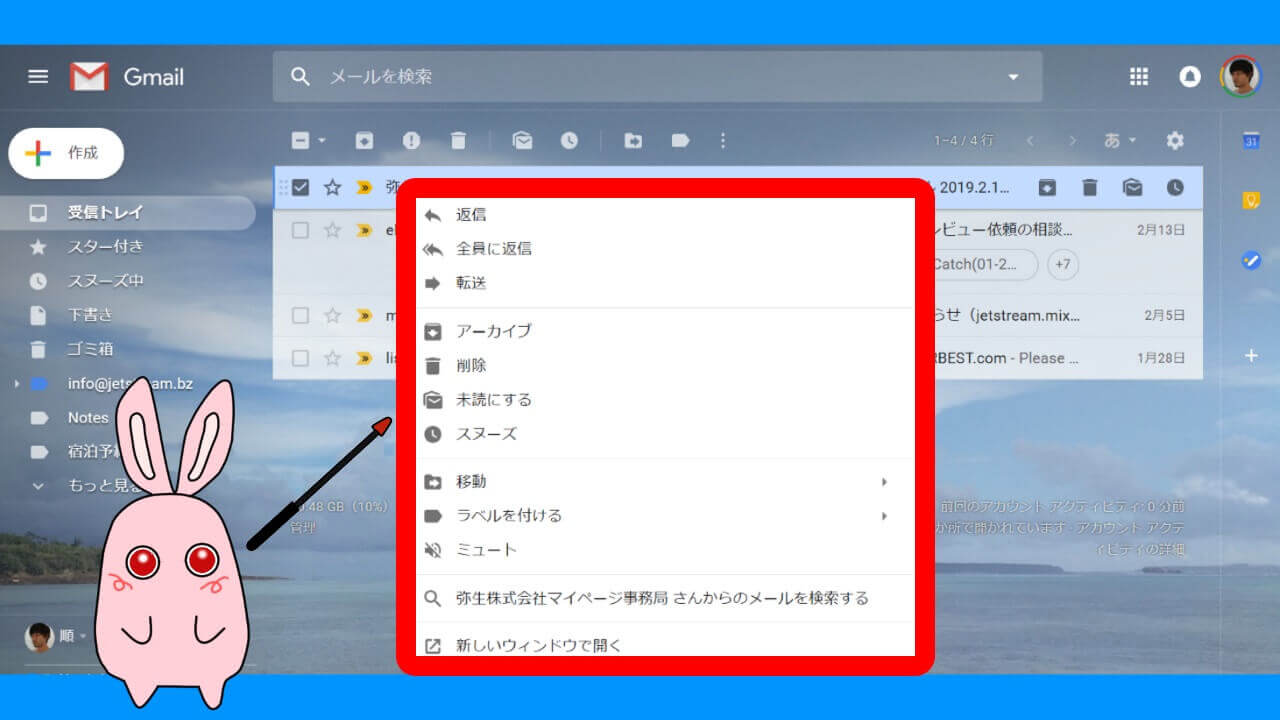Click the report spam icon in toolbar
This screenshot has width=1280, height=720.
pos(411,140)
